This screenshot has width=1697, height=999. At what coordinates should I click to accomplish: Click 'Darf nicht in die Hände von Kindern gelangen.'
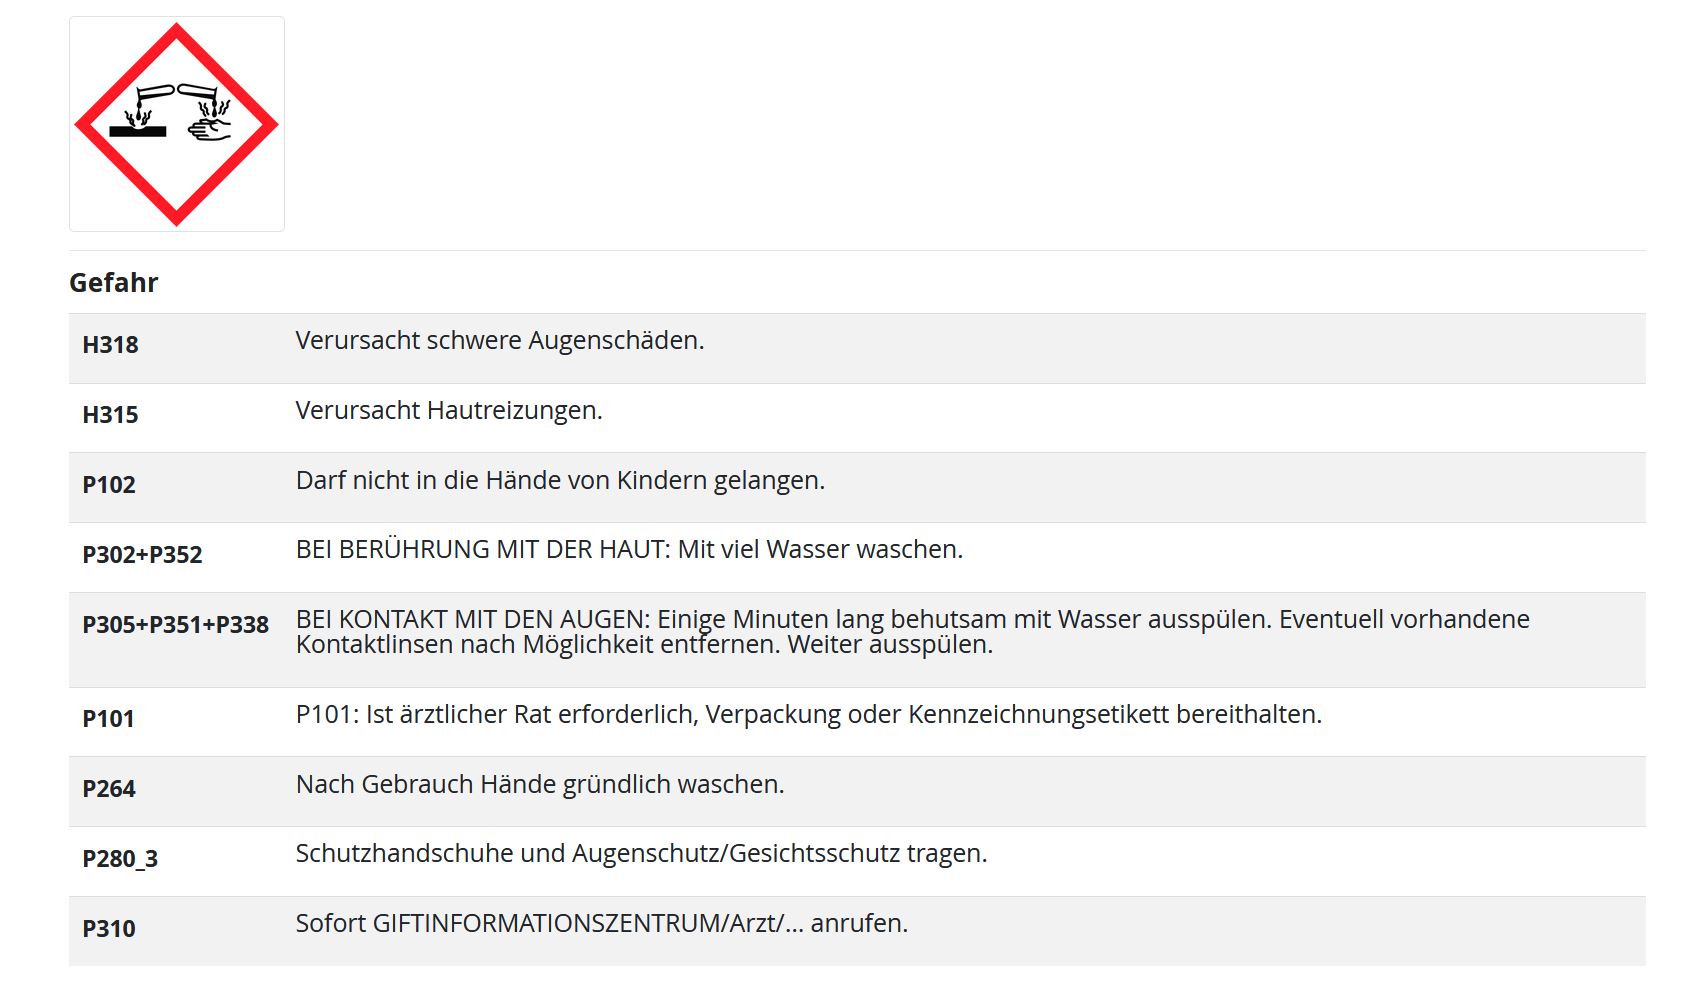pyautogui.click(x=560, y=481)
